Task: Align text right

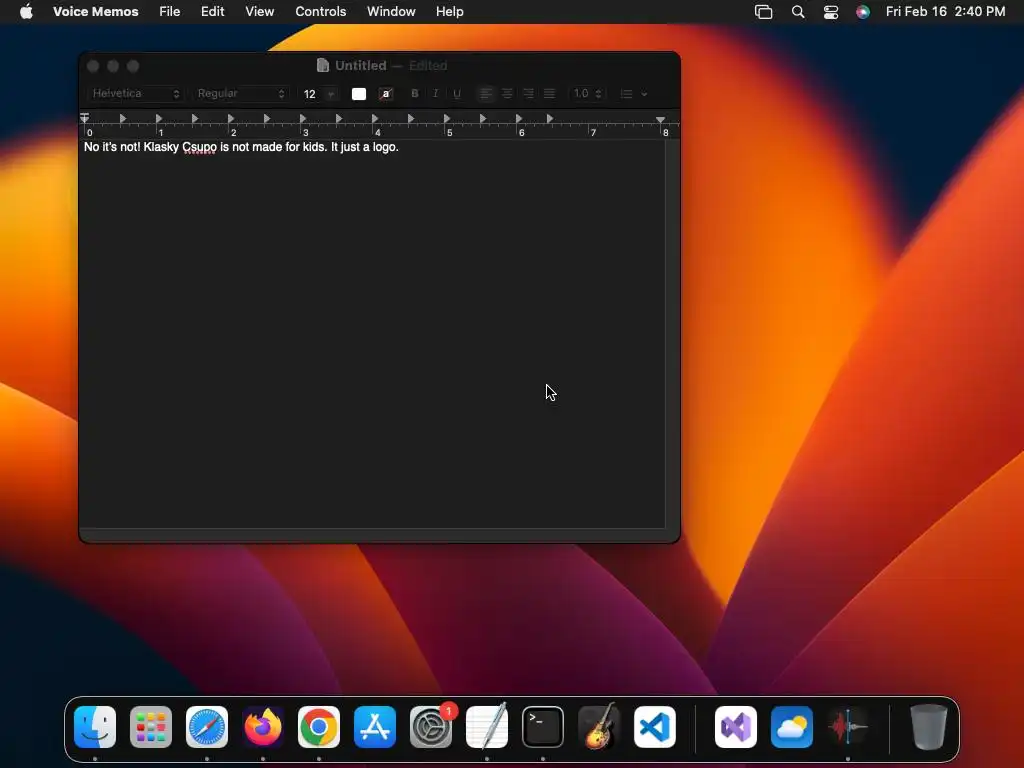Action: pos(528,93)
